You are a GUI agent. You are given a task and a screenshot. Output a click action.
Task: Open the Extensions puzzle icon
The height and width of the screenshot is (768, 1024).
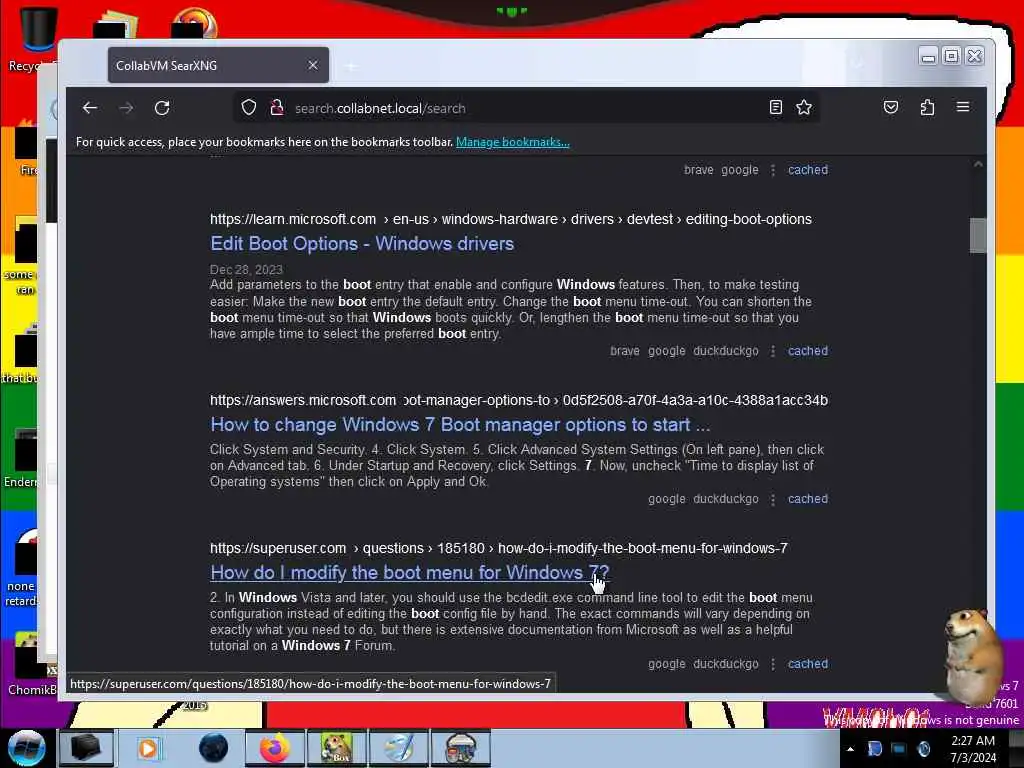coord(927,107)
